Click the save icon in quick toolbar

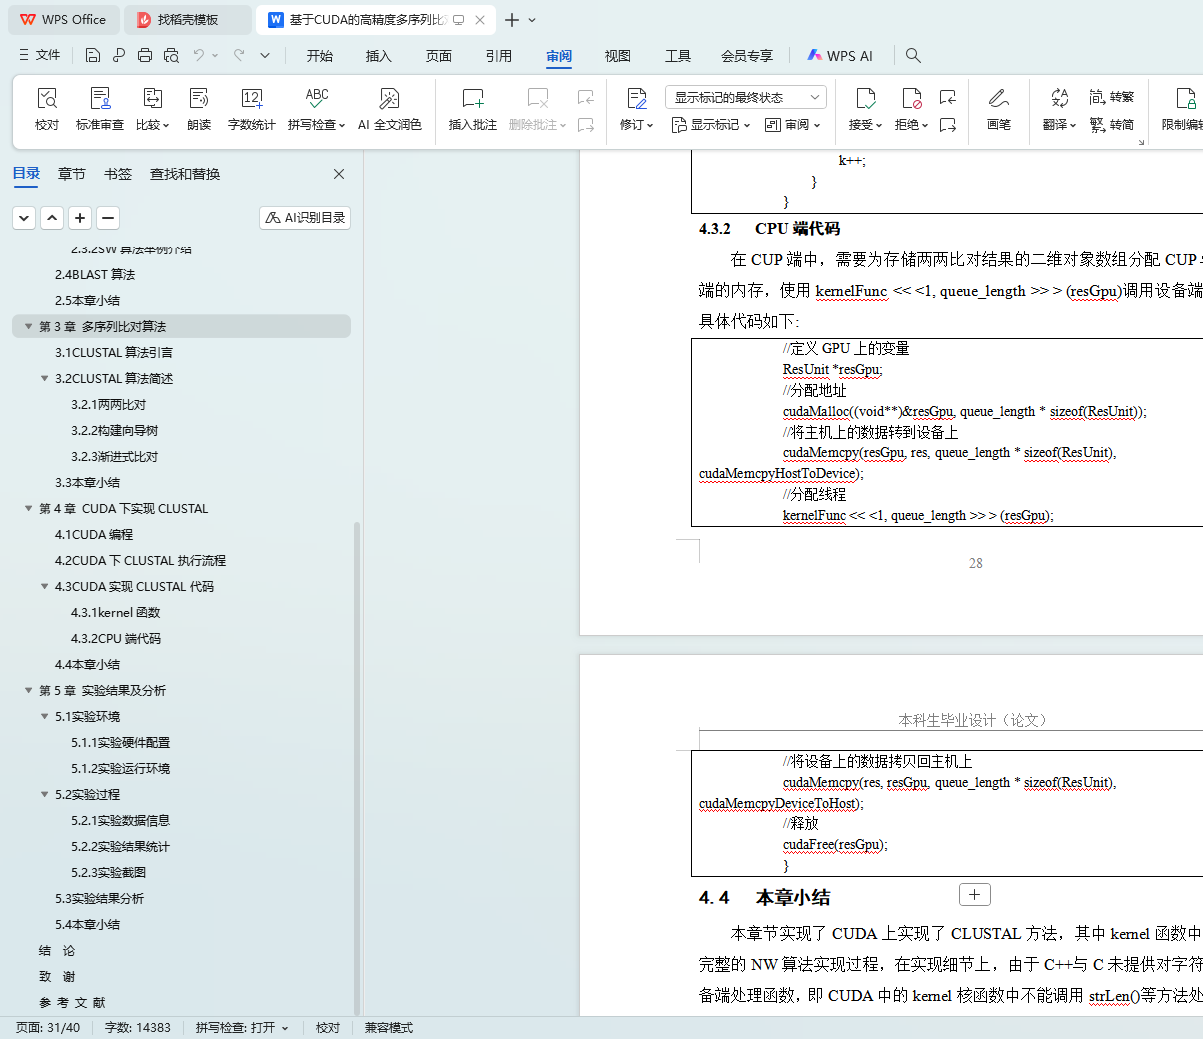click(93, 55)
